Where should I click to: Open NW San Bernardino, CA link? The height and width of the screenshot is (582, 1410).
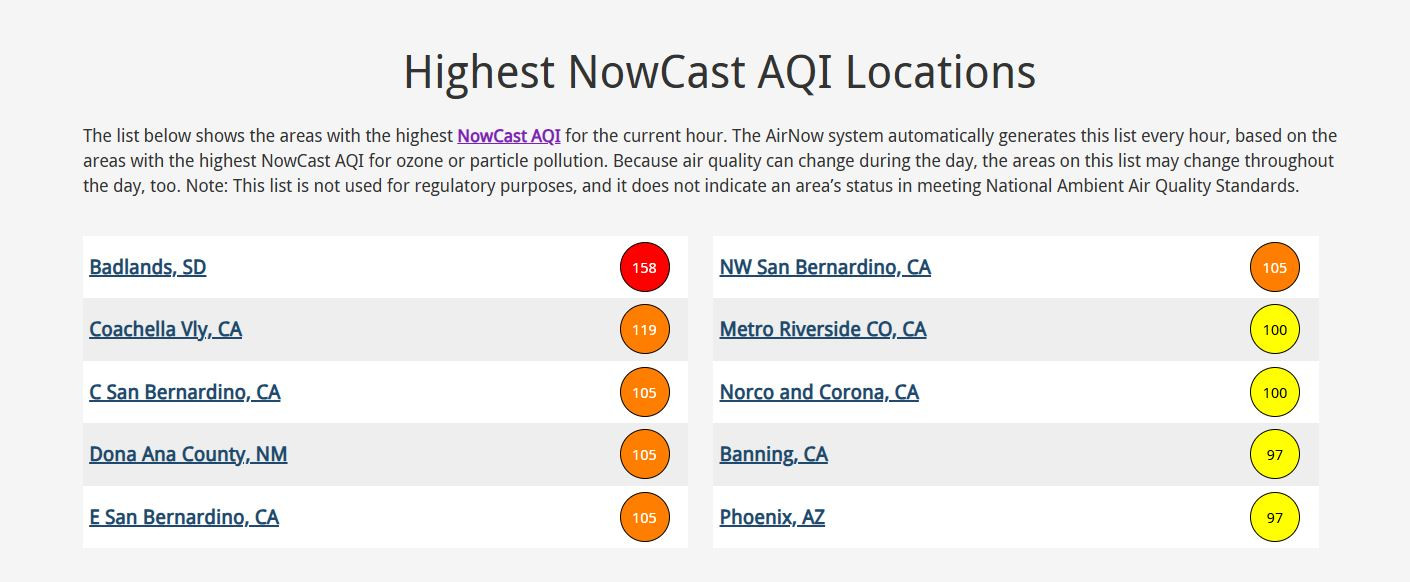click(x=825, y=267)
